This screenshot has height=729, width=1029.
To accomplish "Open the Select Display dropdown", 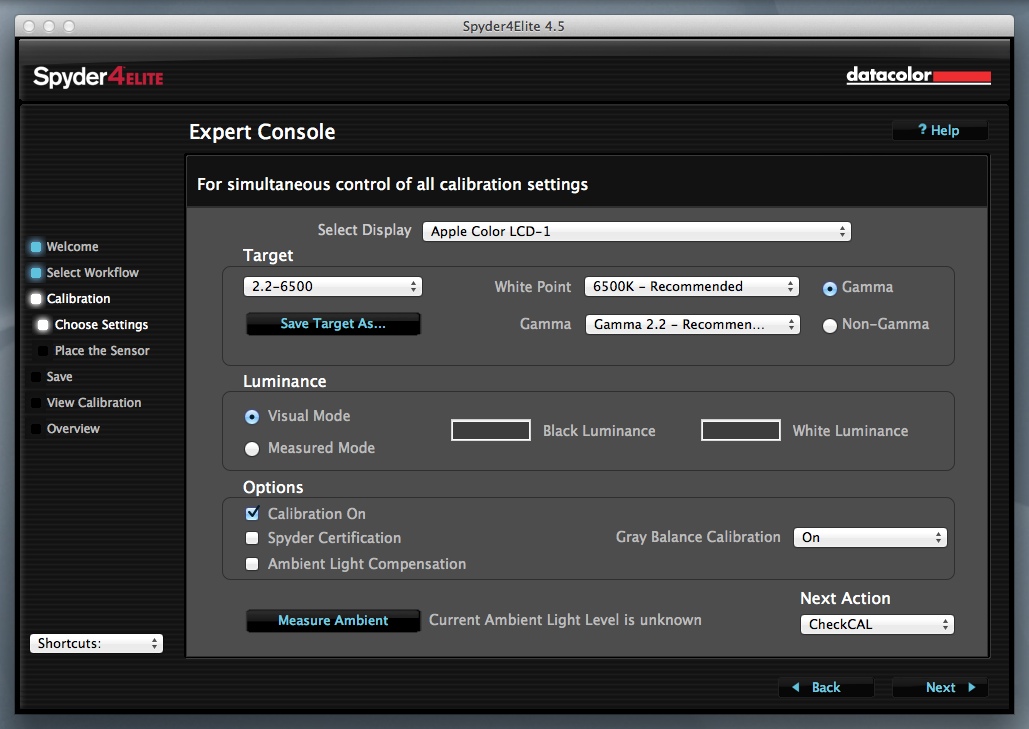I will click(x=637, y=231).
